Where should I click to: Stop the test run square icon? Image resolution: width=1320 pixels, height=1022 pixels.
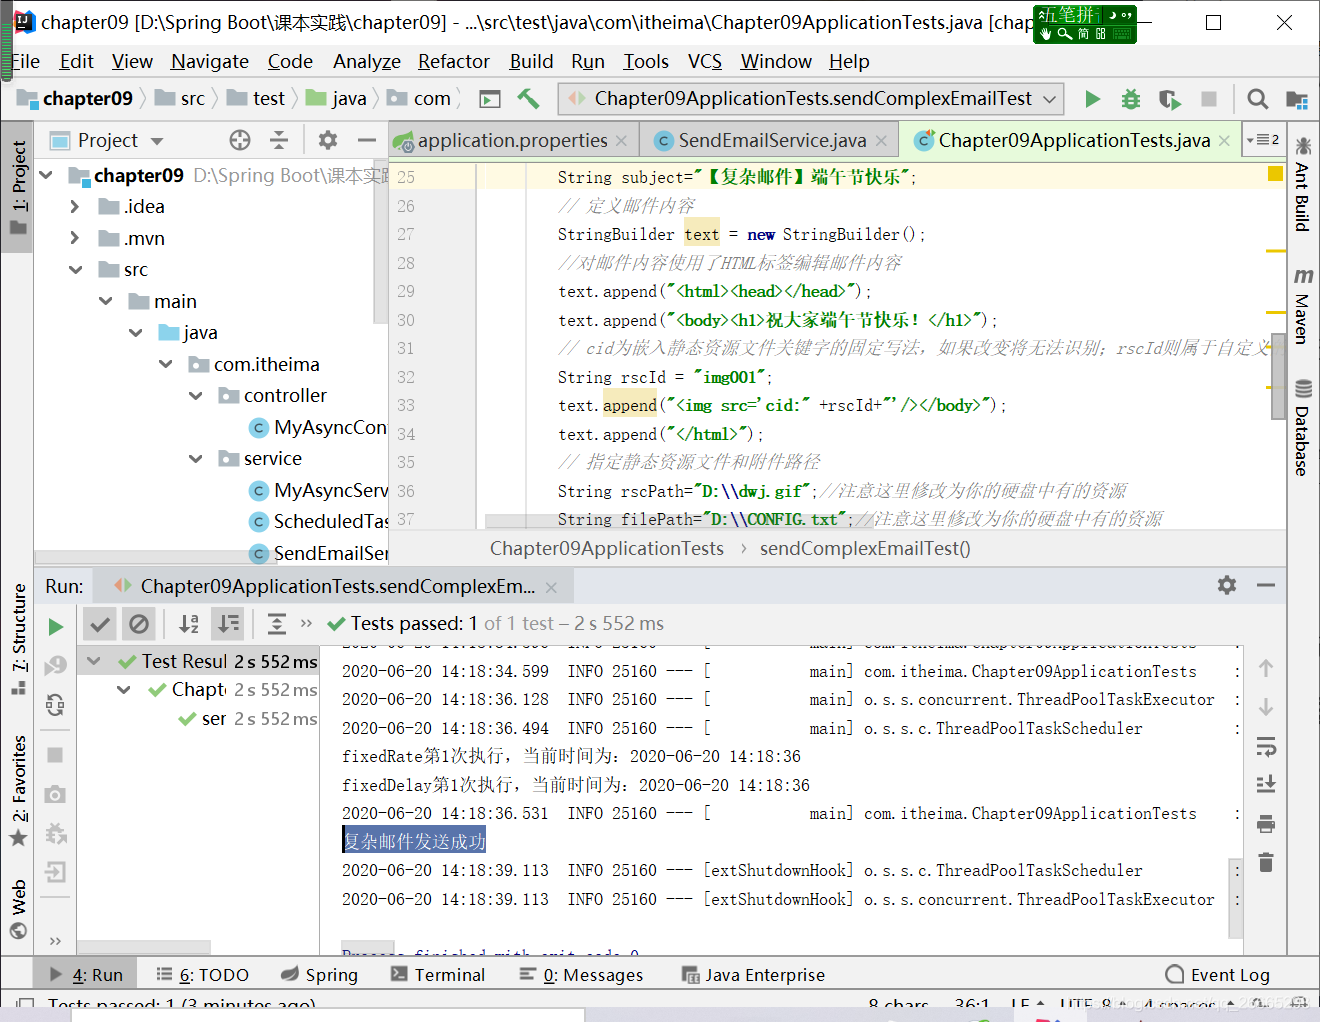pos(56,755)
